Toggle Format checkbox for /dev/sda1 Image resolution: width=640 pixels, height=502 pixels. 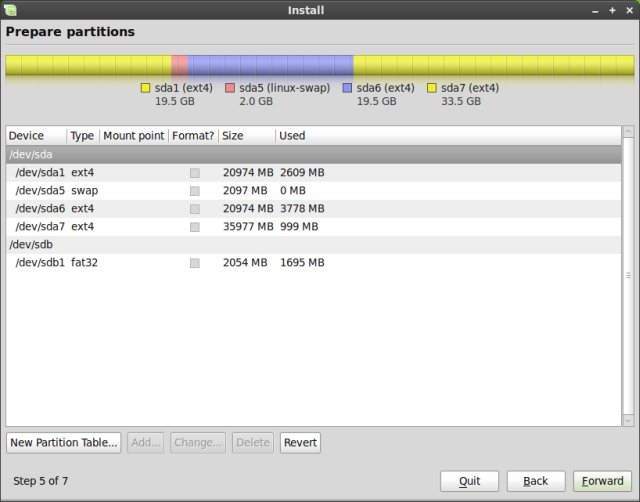(x=195, y=173)
